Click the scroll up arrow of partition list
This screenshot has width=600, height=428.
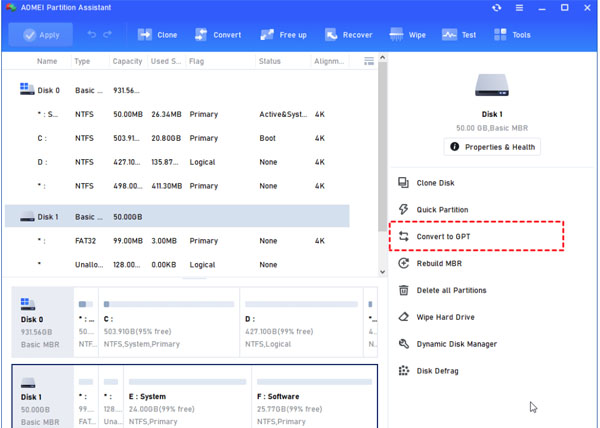click(x=382, y=57)
